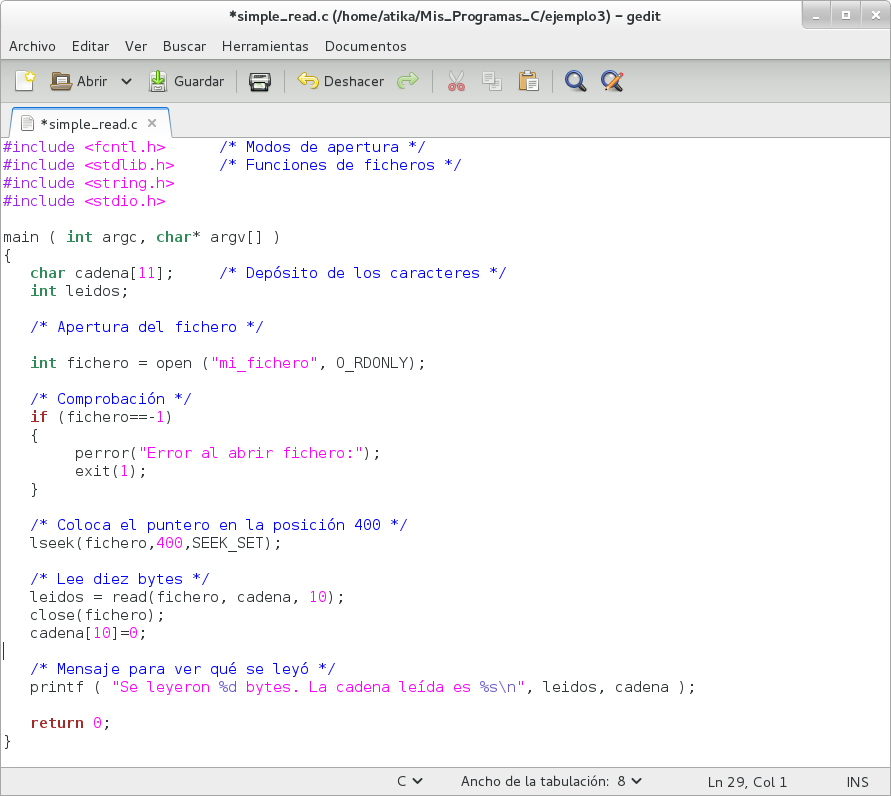This screenshot has width=891, height=796.
Task: Toggle the INS insert mode indicator
Action: tap(857, 782)
